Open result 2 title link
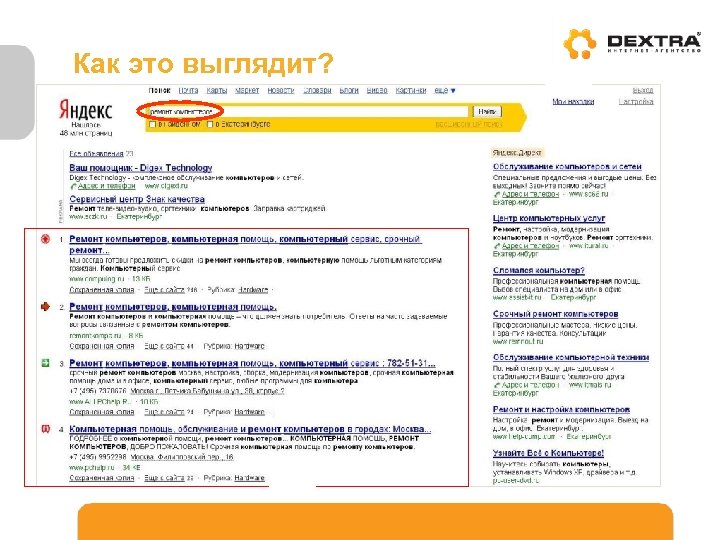Viewport: 720px width, 540px height. 173,306
